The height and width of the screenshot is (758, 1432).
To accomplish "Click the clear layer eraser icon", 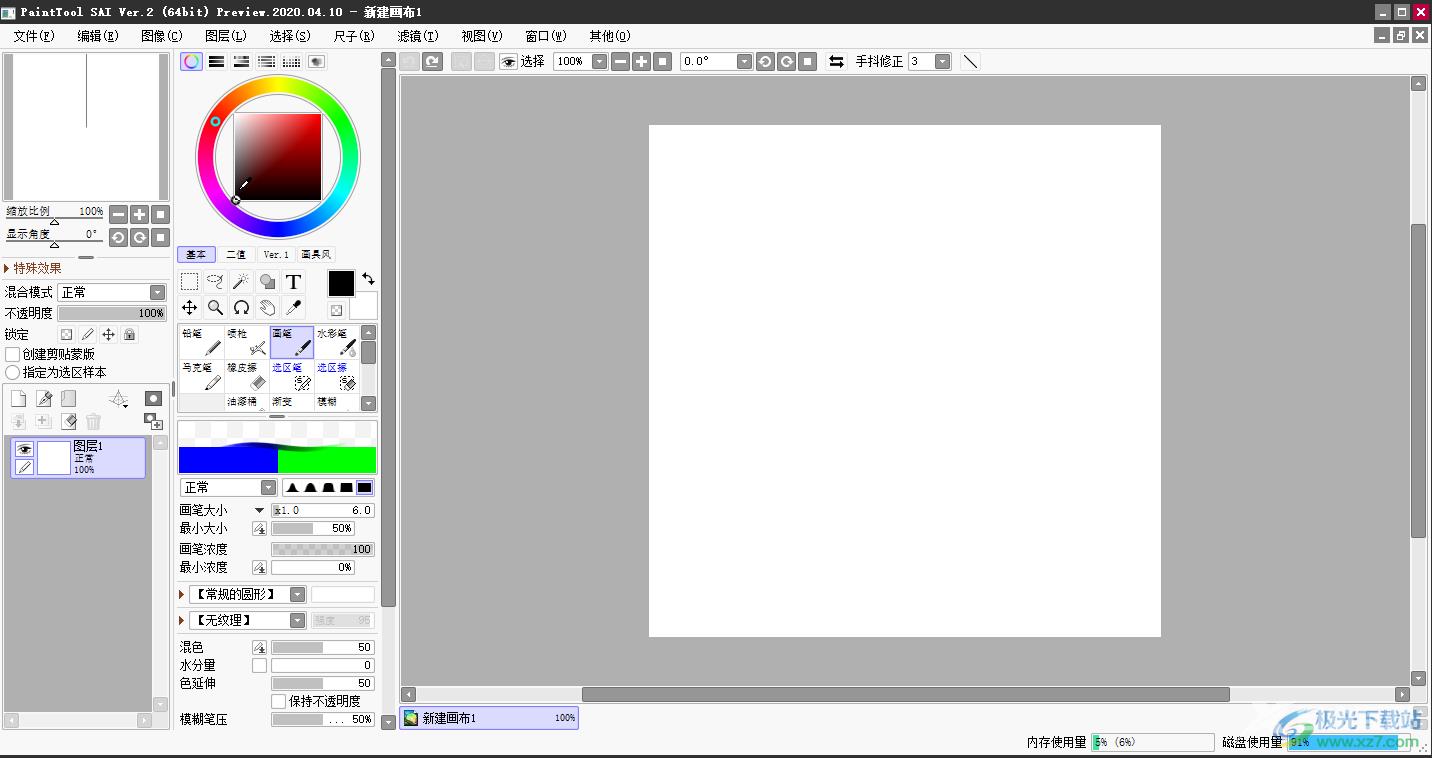I will pyautogui.click(x=68, y=422).
